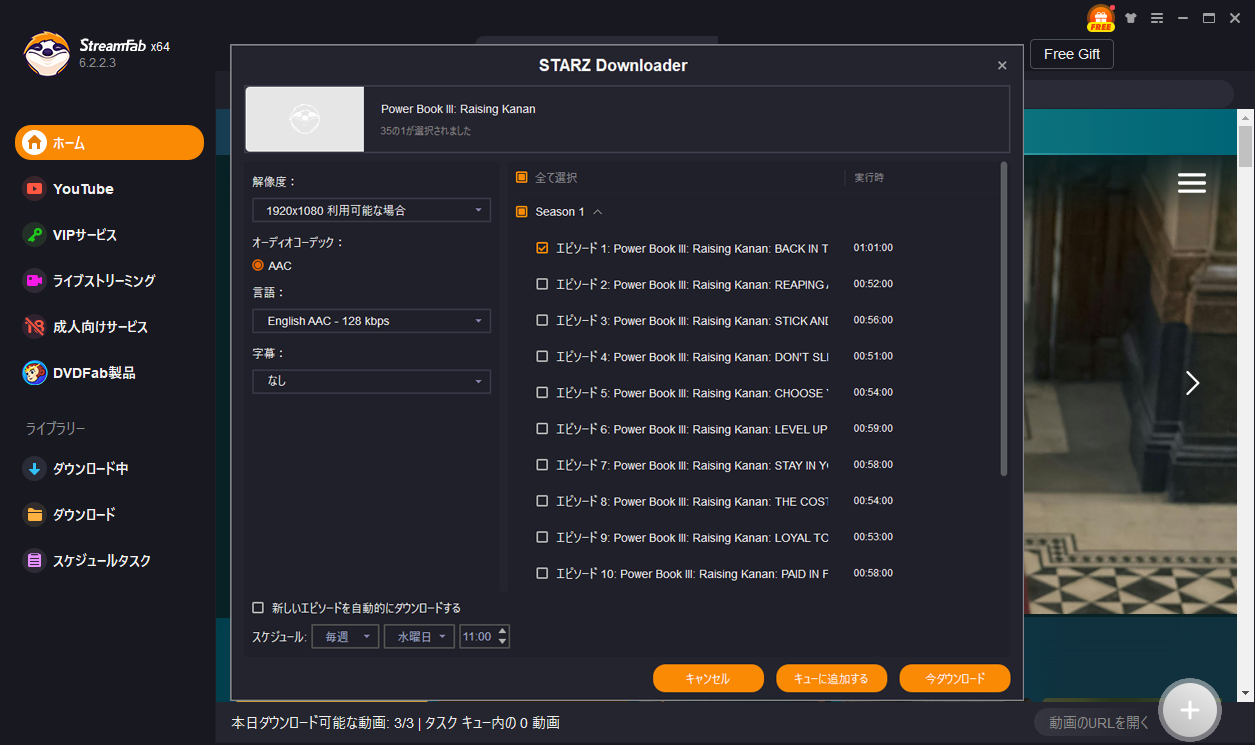Image resolution: width=1255 pixels, height=745 pixels.
Task: Open the hamburger menu in title bar
Action: tap(1157, 18)
